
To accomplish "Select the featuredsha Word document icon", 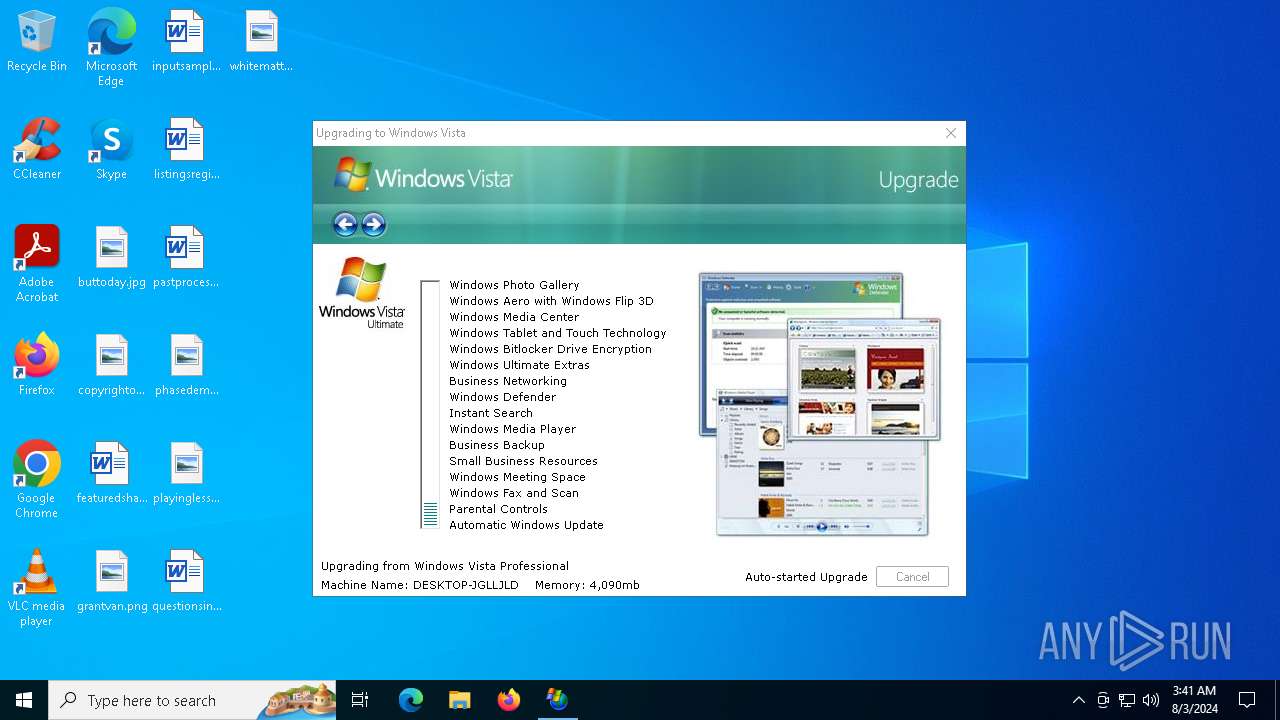I will point(112,474).
